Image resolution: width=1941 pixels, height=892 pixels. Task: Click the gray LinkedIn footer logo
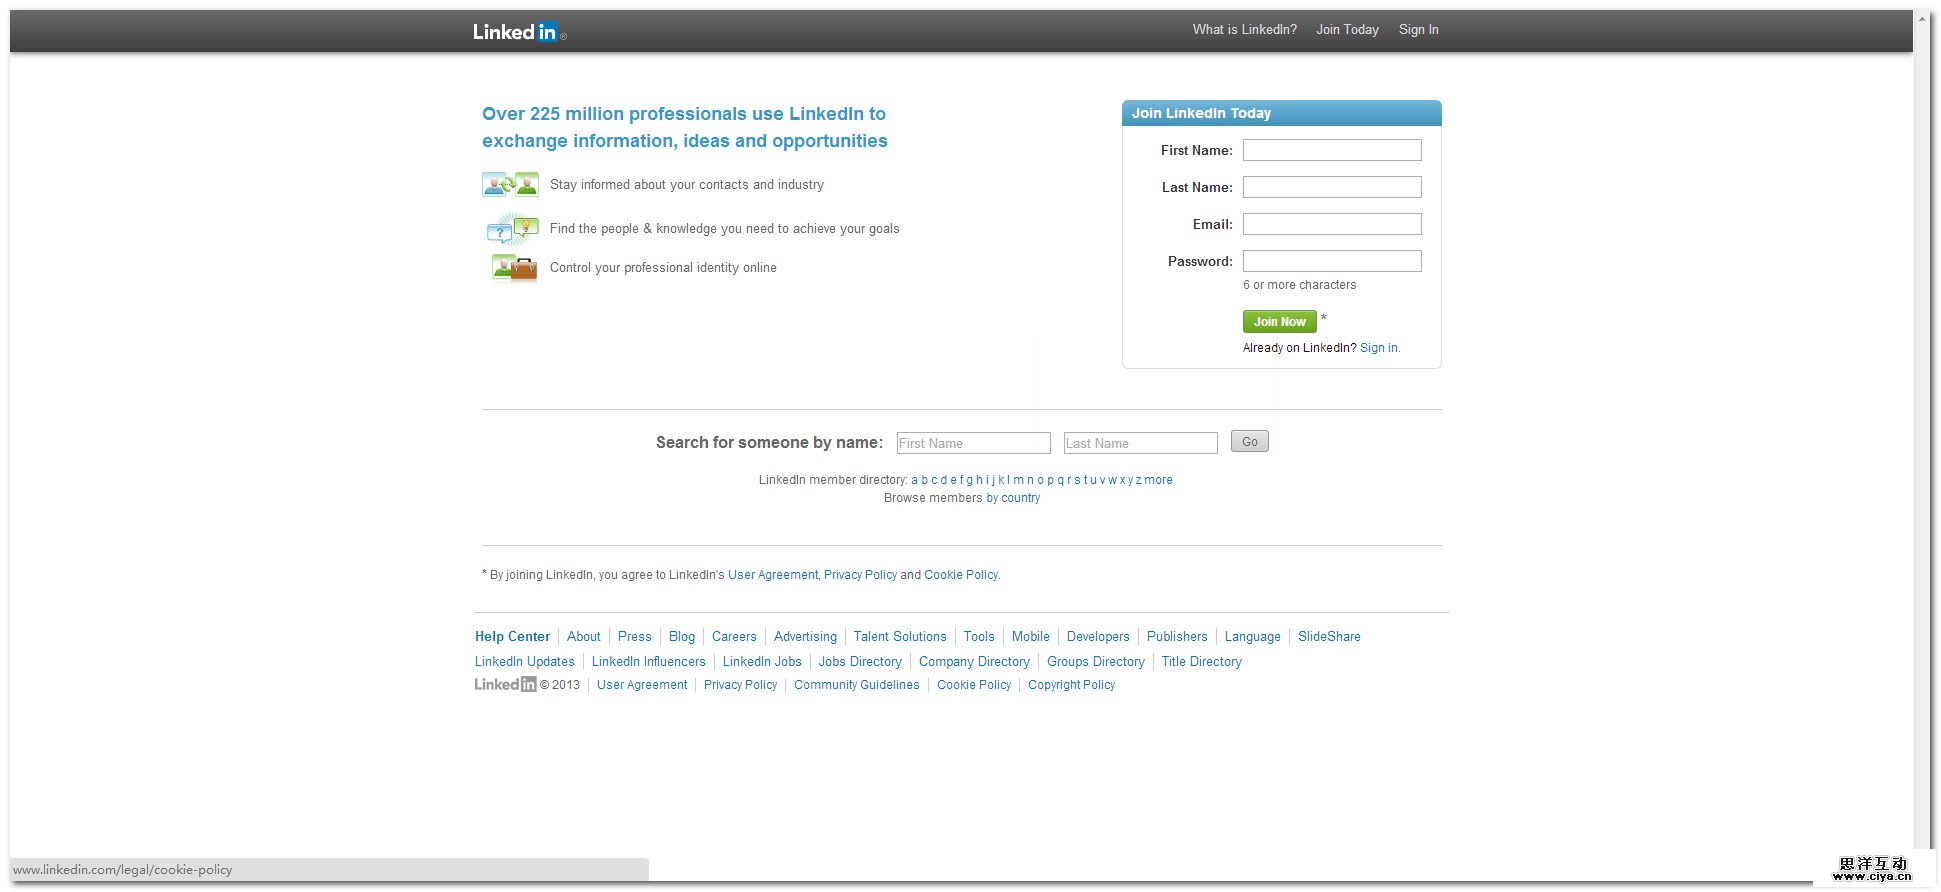click(505, 685)
